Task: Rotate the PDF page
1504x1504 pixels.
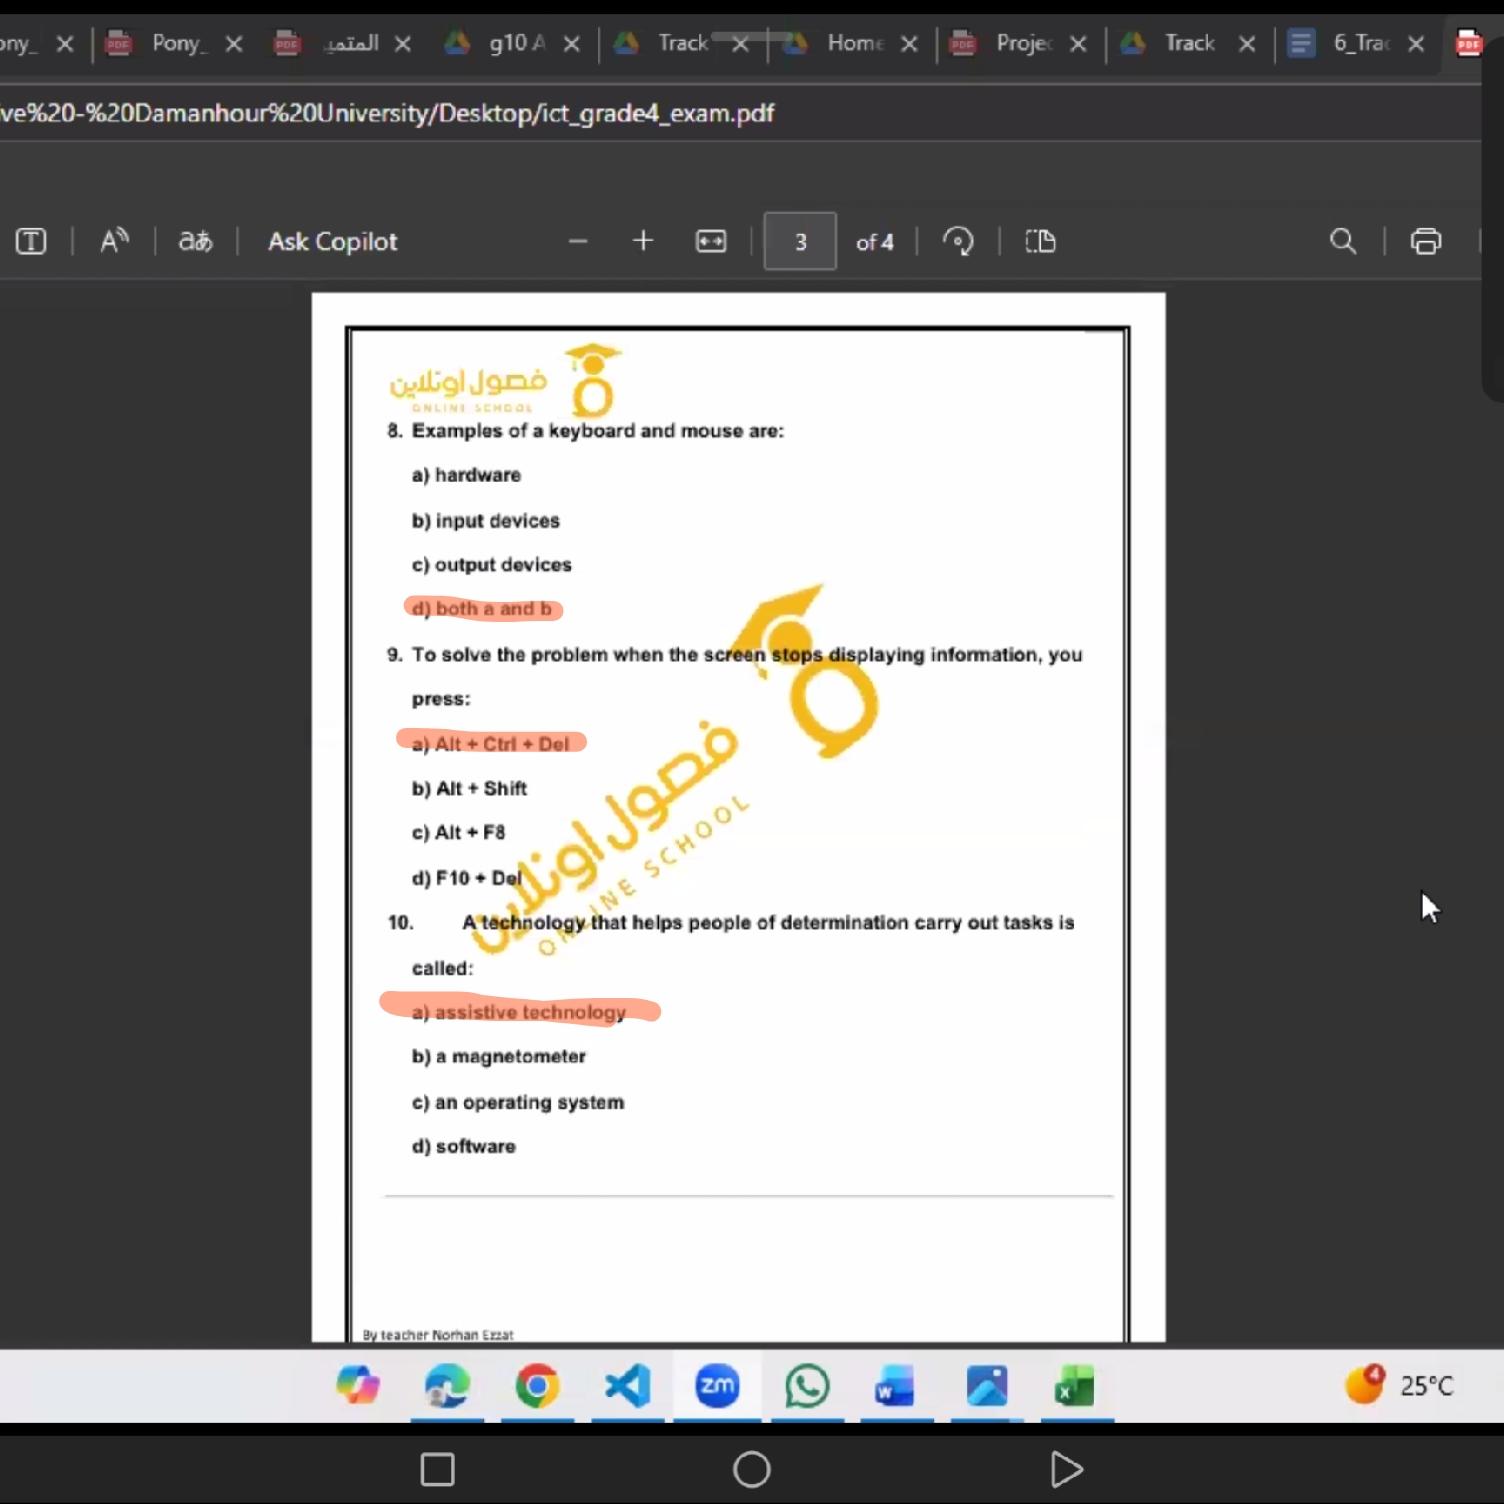Action: (x=958, y=241)
